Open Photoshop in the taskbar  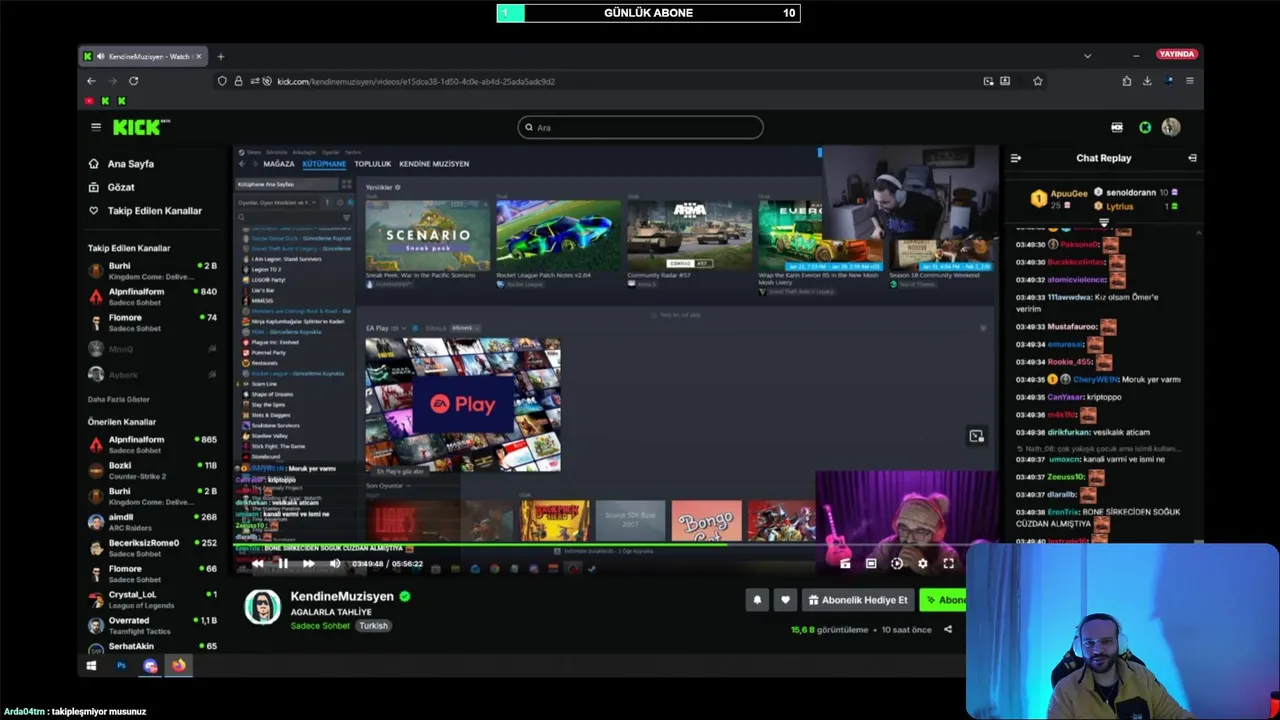(121, 665)
